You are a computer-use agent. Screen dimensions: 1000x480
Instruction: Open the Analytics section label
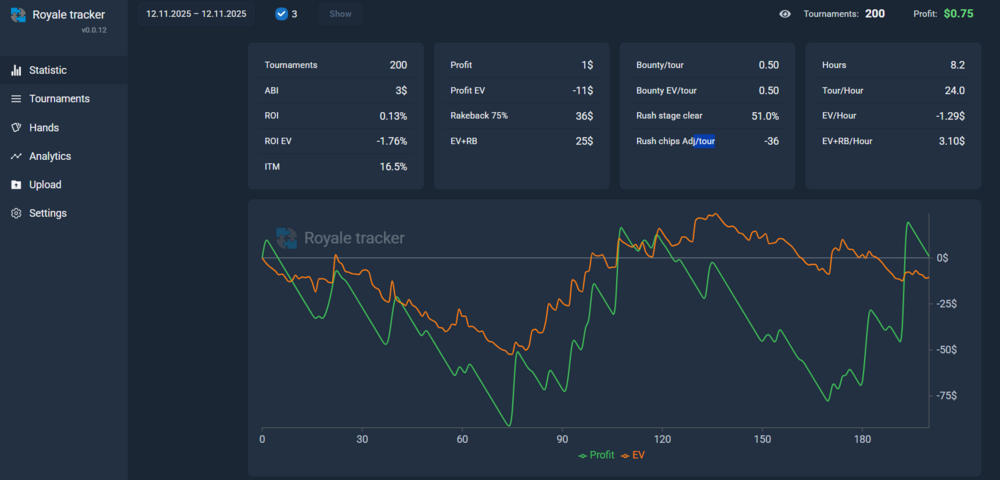[x=50, y=157]
